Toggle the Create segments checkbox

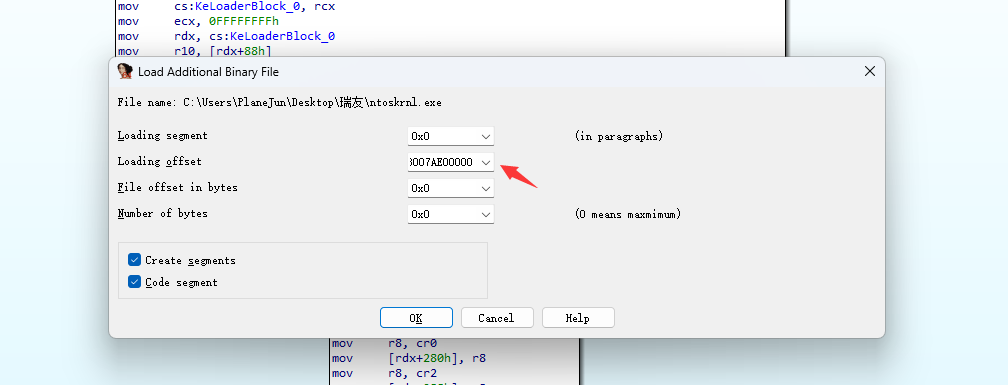point(134,260)
